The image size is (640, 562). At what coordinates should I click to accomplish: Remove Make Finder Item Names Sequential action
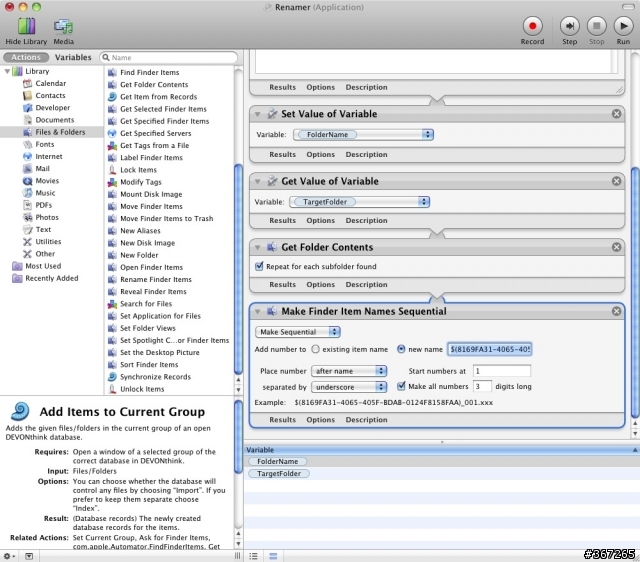616,311
